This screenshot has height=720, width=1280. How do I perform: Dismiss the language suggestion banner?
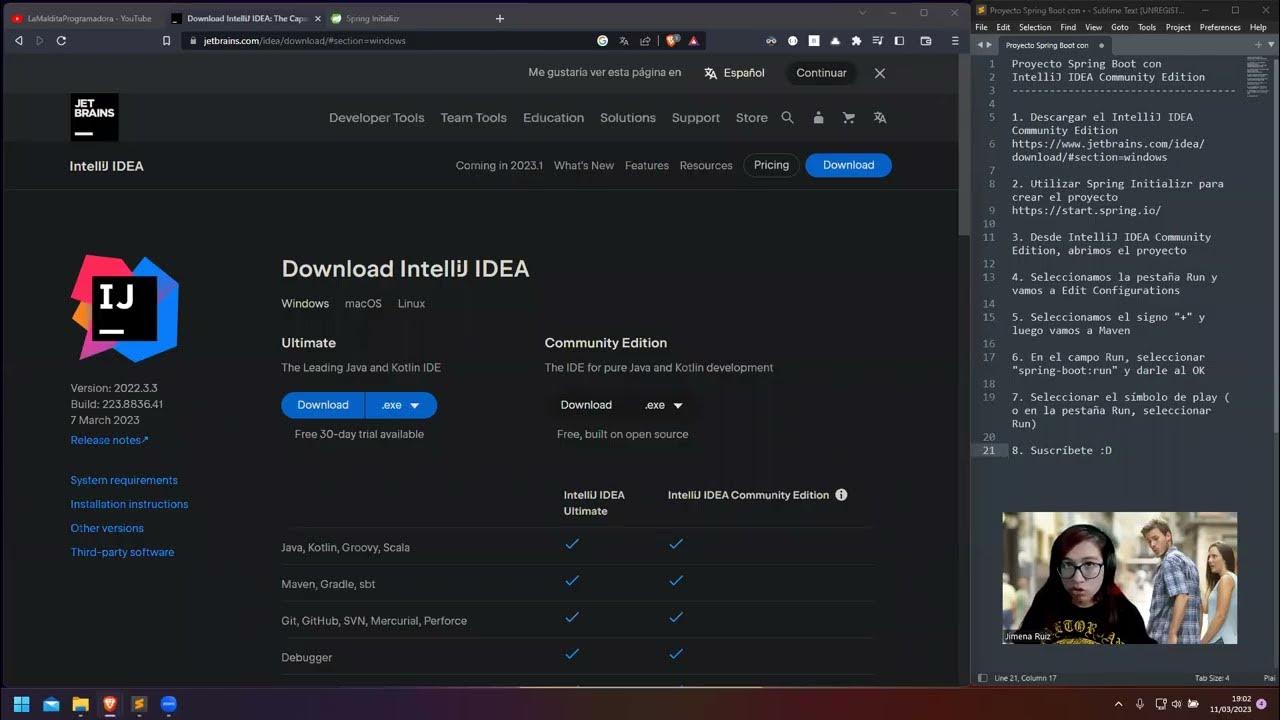pos(880,73)
